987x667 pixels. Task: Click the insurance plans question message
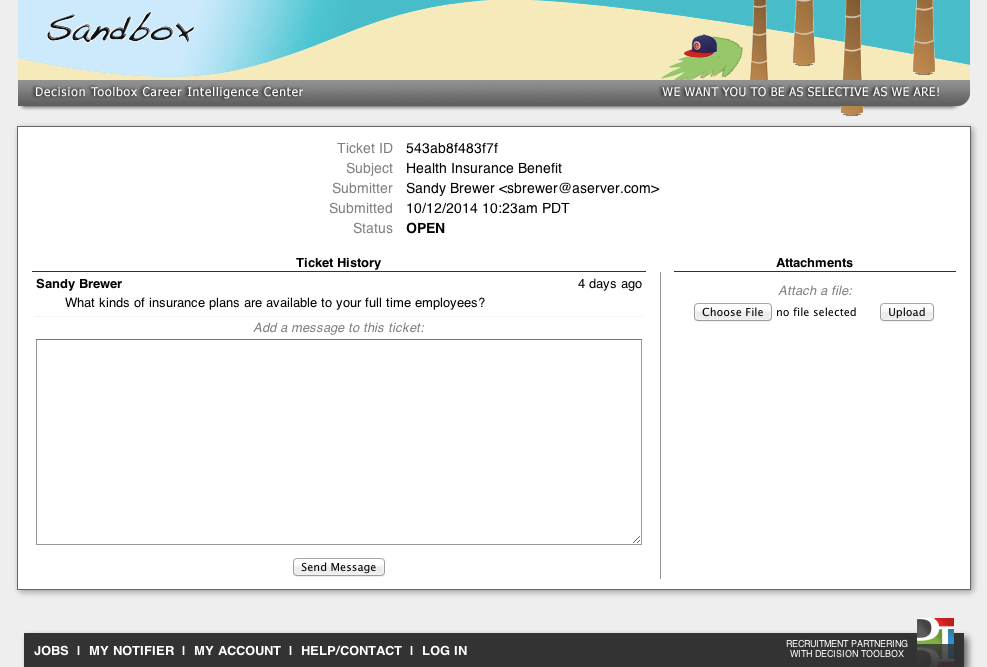pos(275,303)
